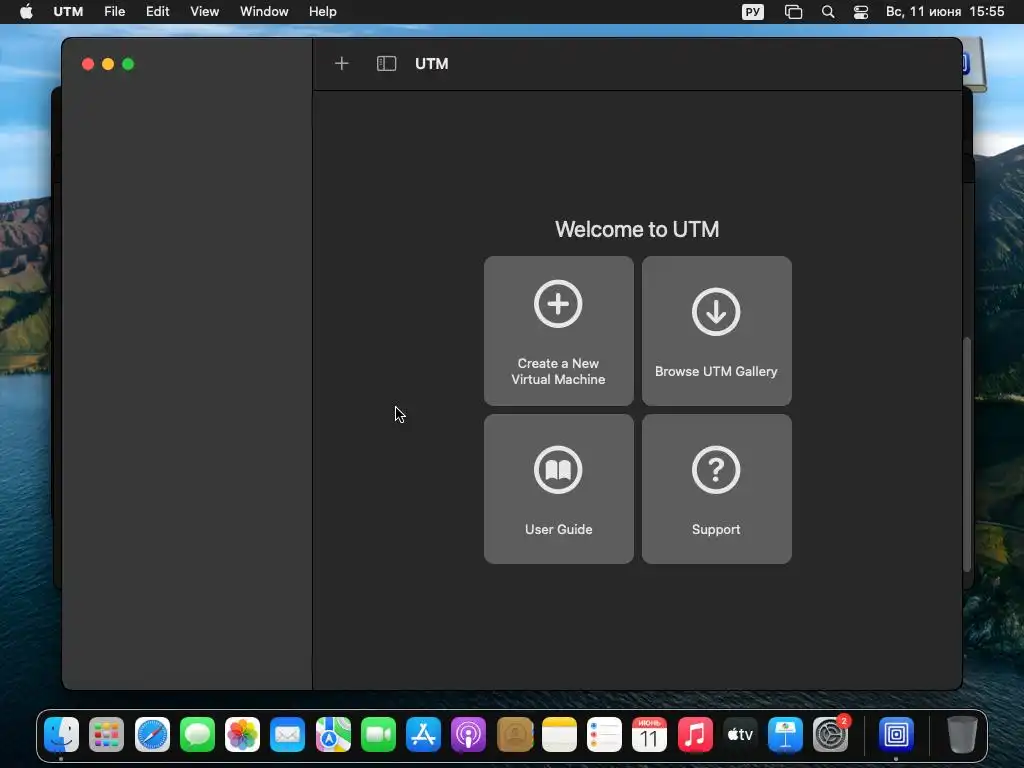Screen dimensions: 1024x768
Task: Click the date and time clock
Action: (944, 12)
